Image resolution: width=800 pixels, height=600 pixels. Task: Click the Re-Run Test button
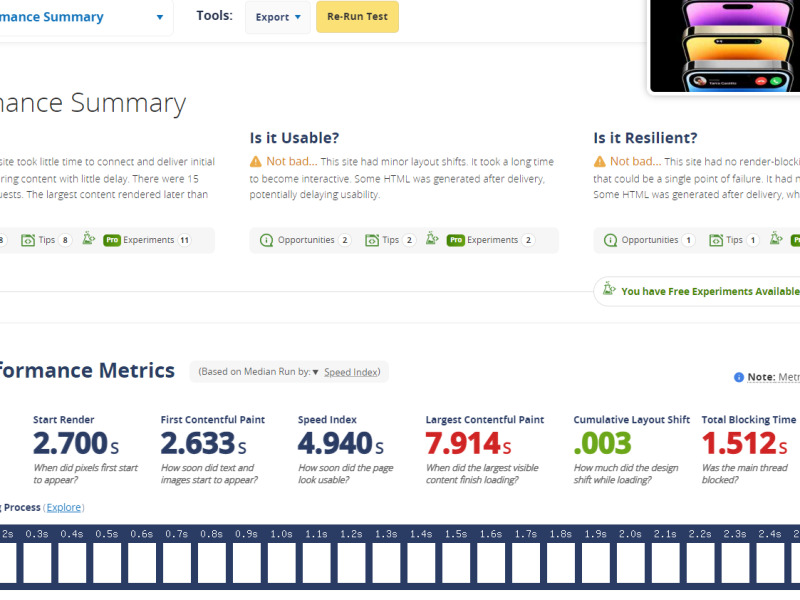coord(357,17)
